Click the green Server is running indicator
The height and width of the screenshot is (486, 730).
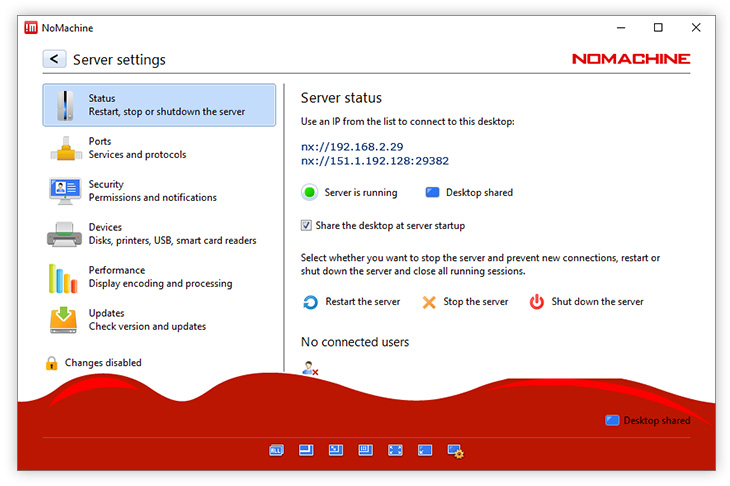coord(309,193)
